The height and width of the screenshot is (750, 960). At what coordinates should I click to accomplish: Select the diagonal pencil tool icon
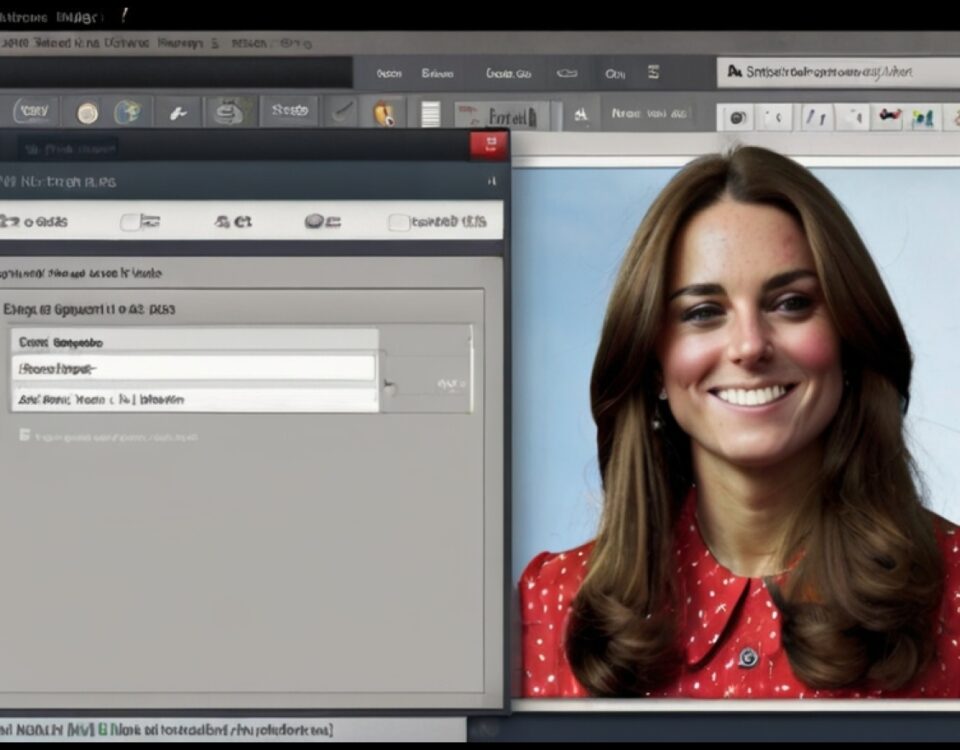tap(342, 112)
